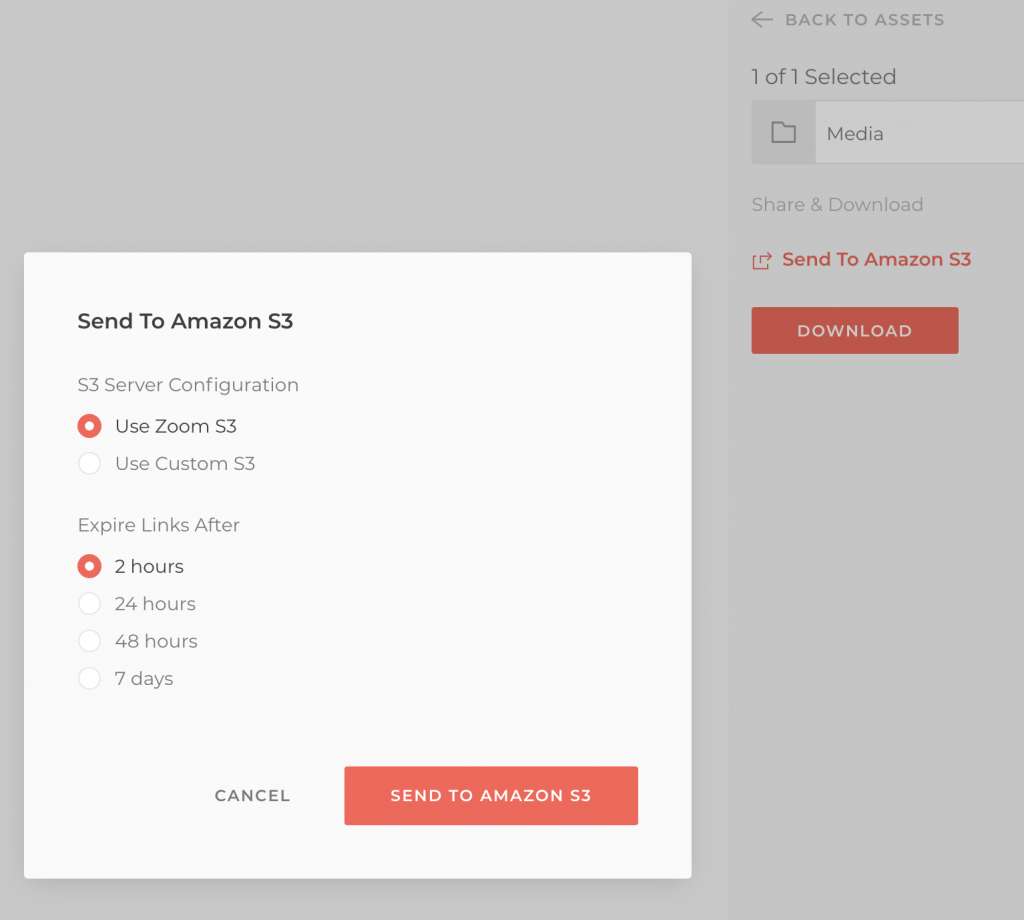Click the Use Custom S3 label text
Image resolution: width=1024 pixels, height=920 pixels.
[x=185, y=464]
